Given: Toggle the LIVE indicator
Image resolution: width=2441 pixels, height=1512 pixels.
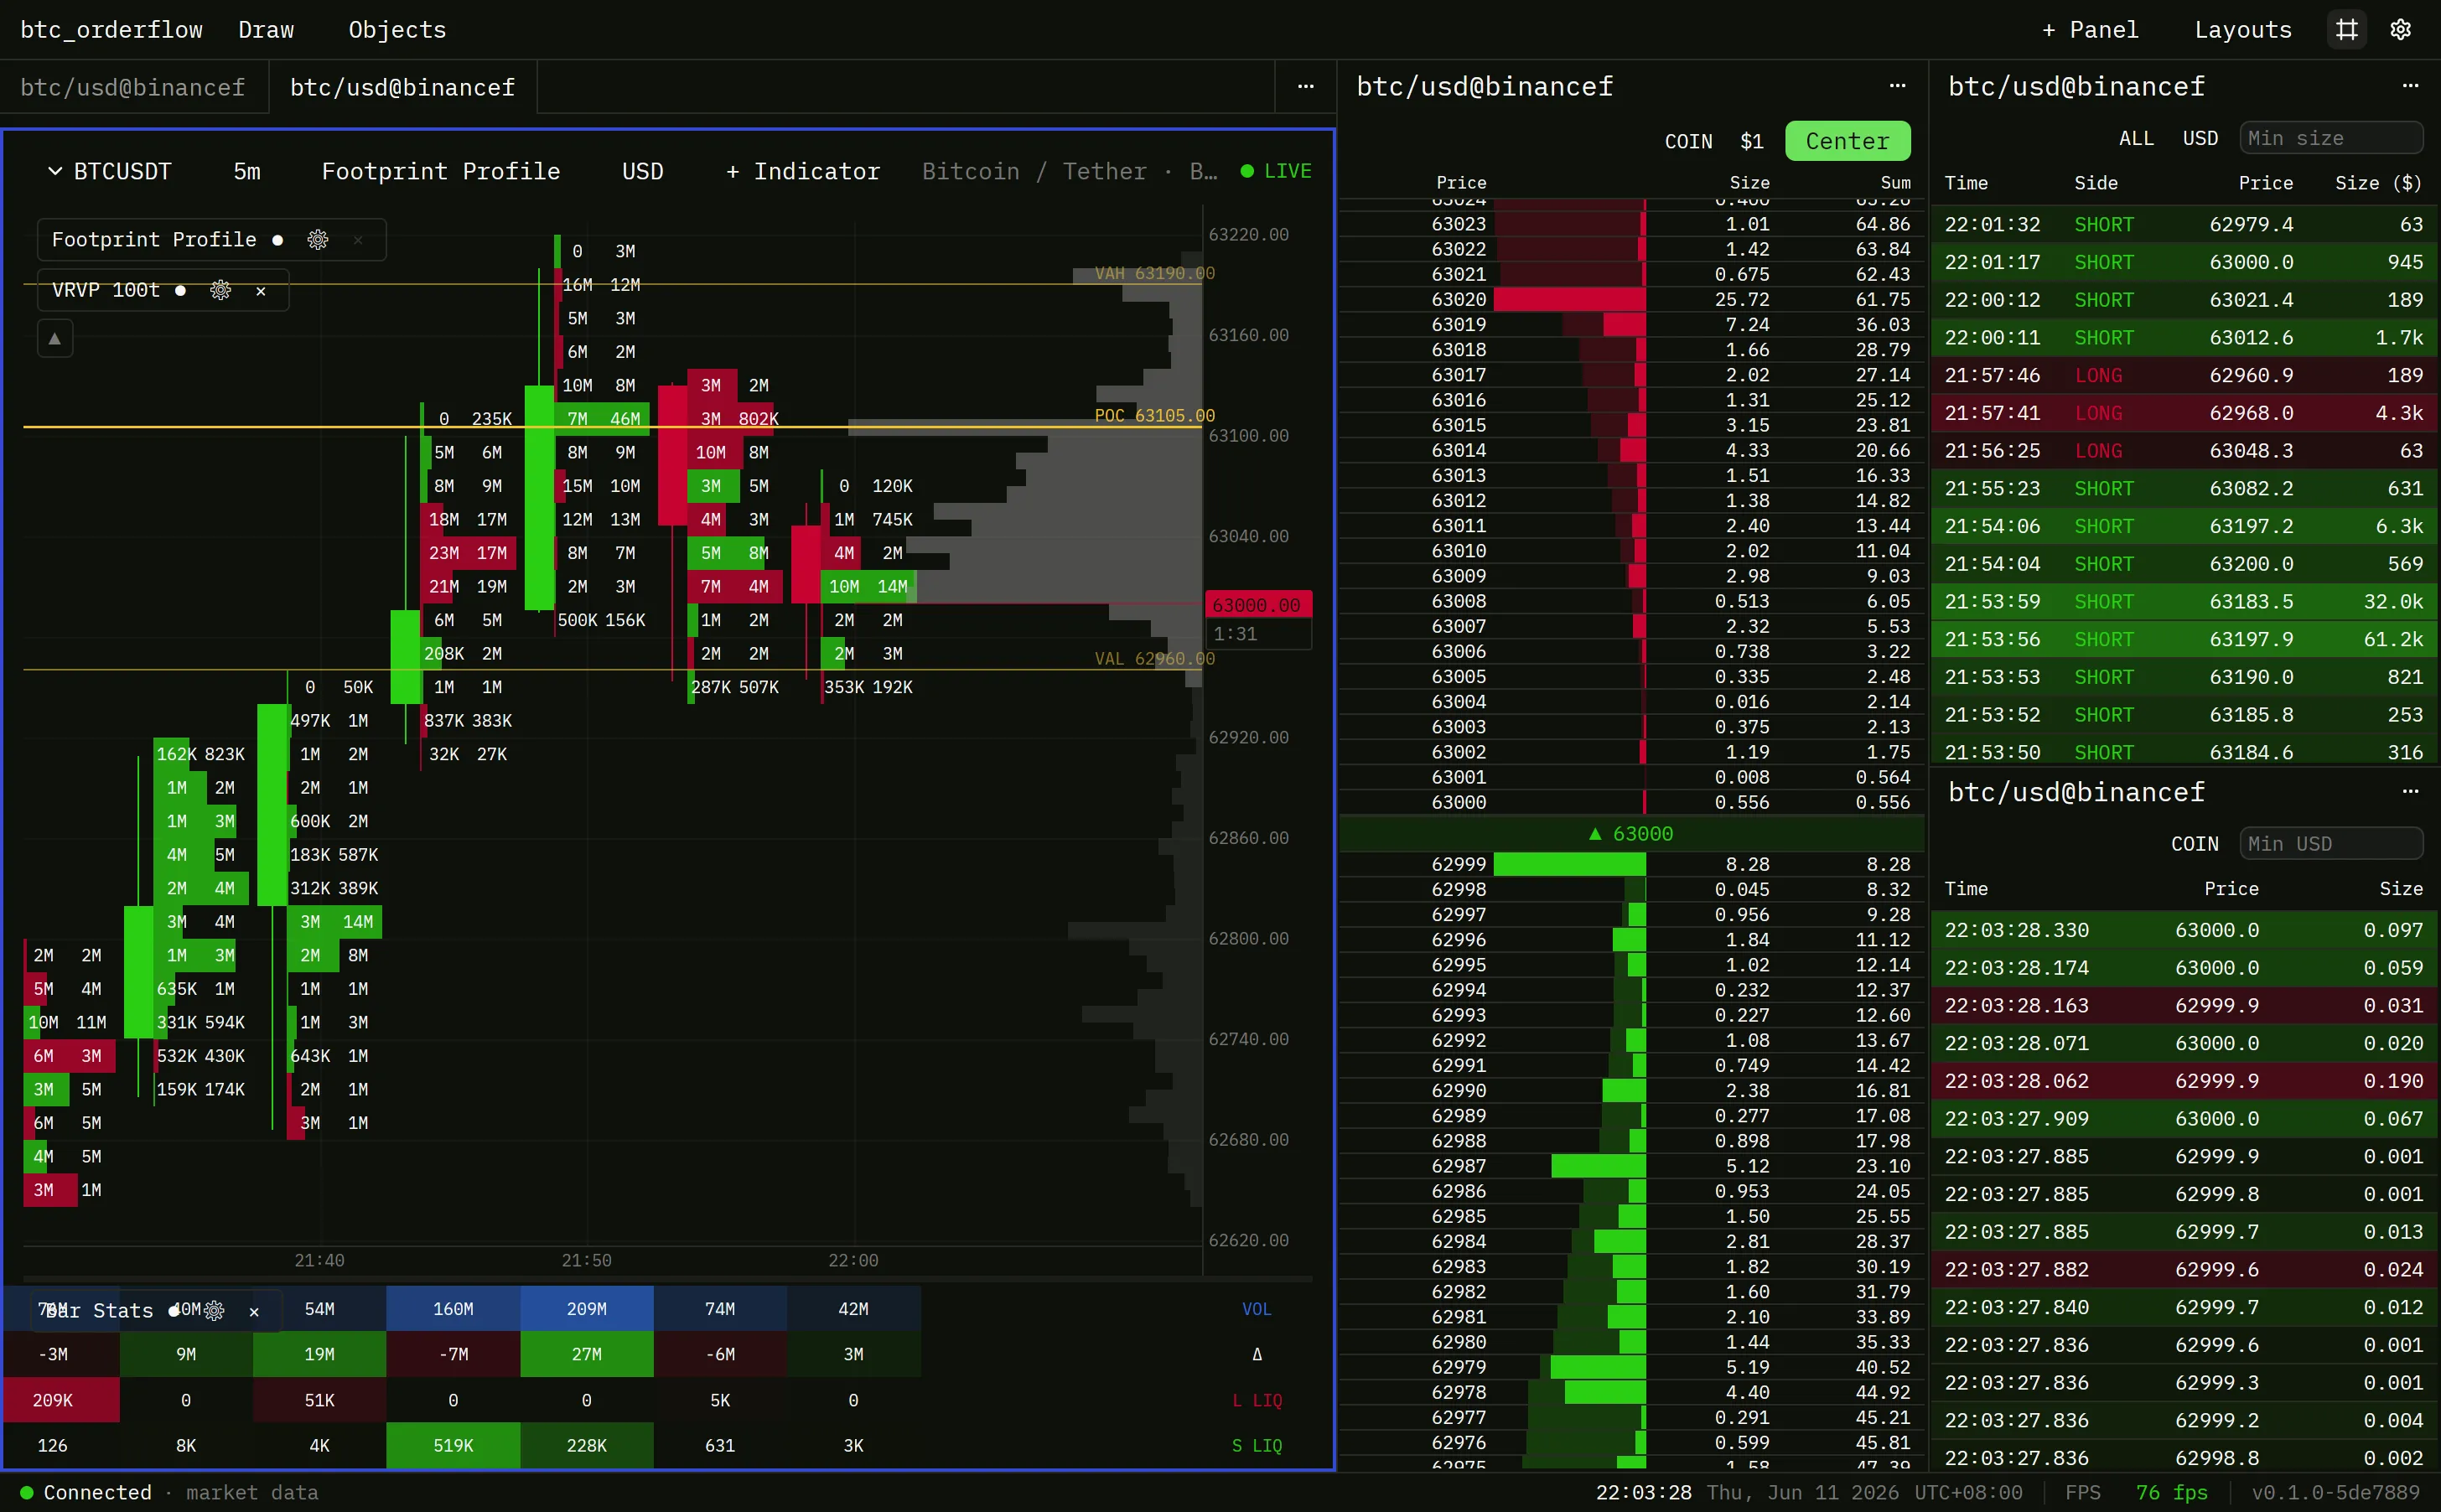Looking at the screenshot, I should point(1276,171).
